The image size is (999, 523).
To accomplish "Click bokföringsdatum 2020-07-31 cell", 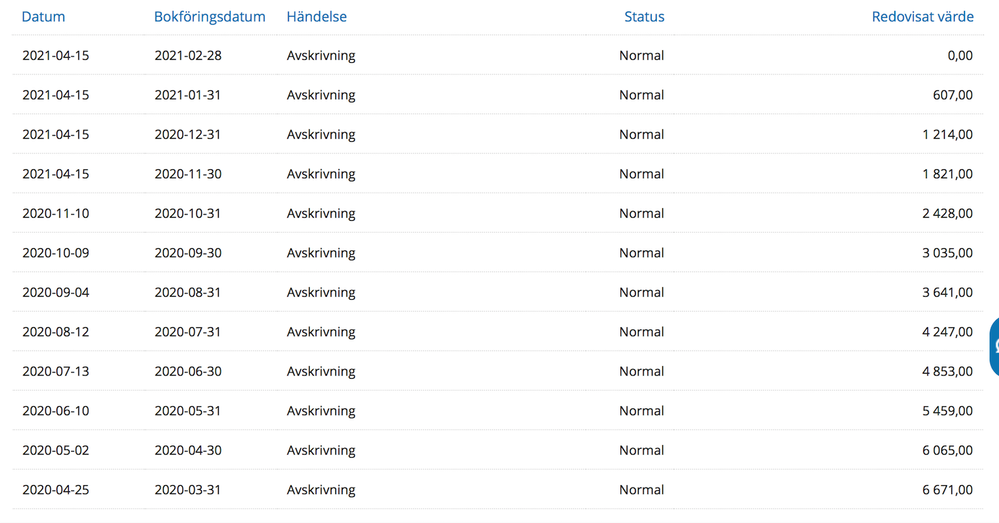I will tap(188, 332).
